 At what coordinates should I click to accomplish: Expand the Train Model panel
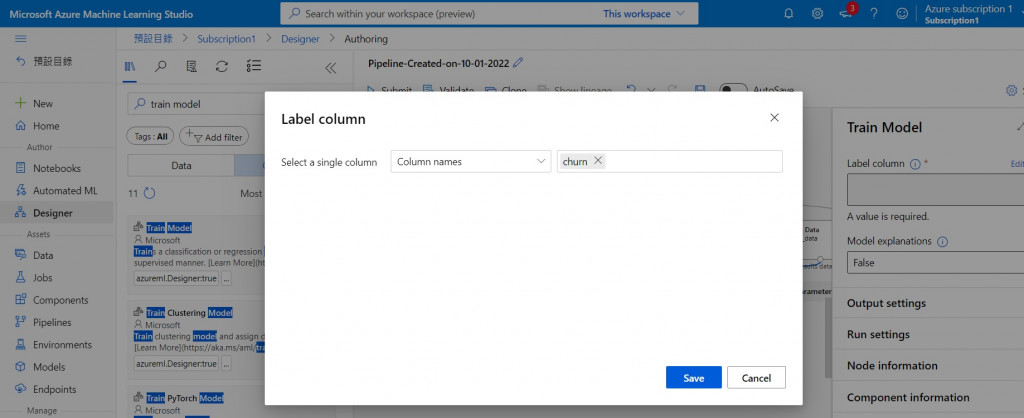pyautogui.click(x=1019, y=127)
